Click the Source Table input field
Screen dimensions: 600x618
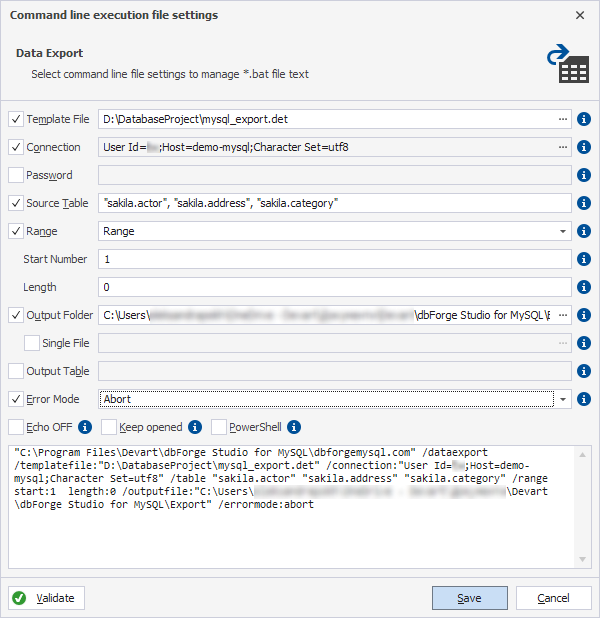(x=335, y=203)
